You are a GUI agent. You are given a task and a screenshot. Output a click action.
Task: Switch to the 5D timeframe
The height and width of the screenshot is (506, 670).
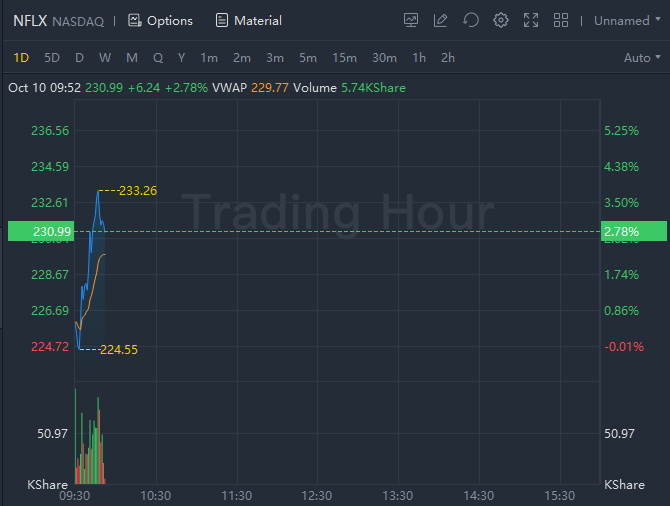(x=52, y=58)
